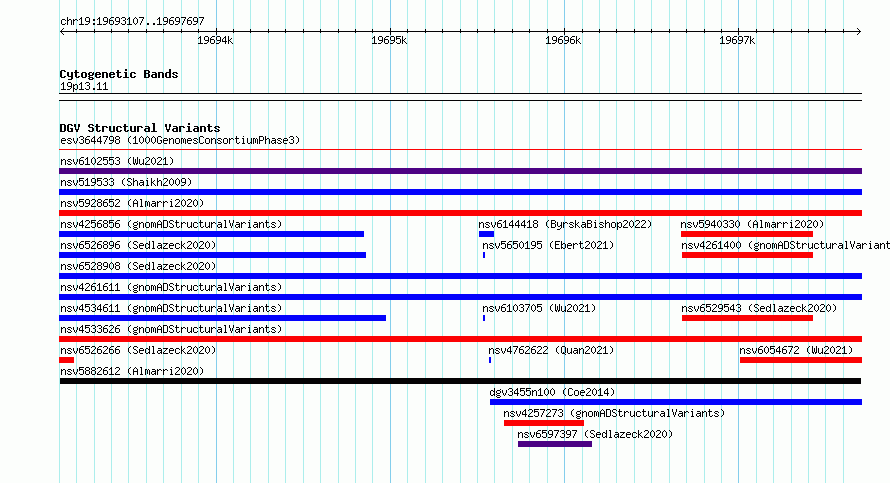Select nsv4257273 (gnomADStructuralVariants) label
The height and width of the screenshot is (483, 890).
614,413
